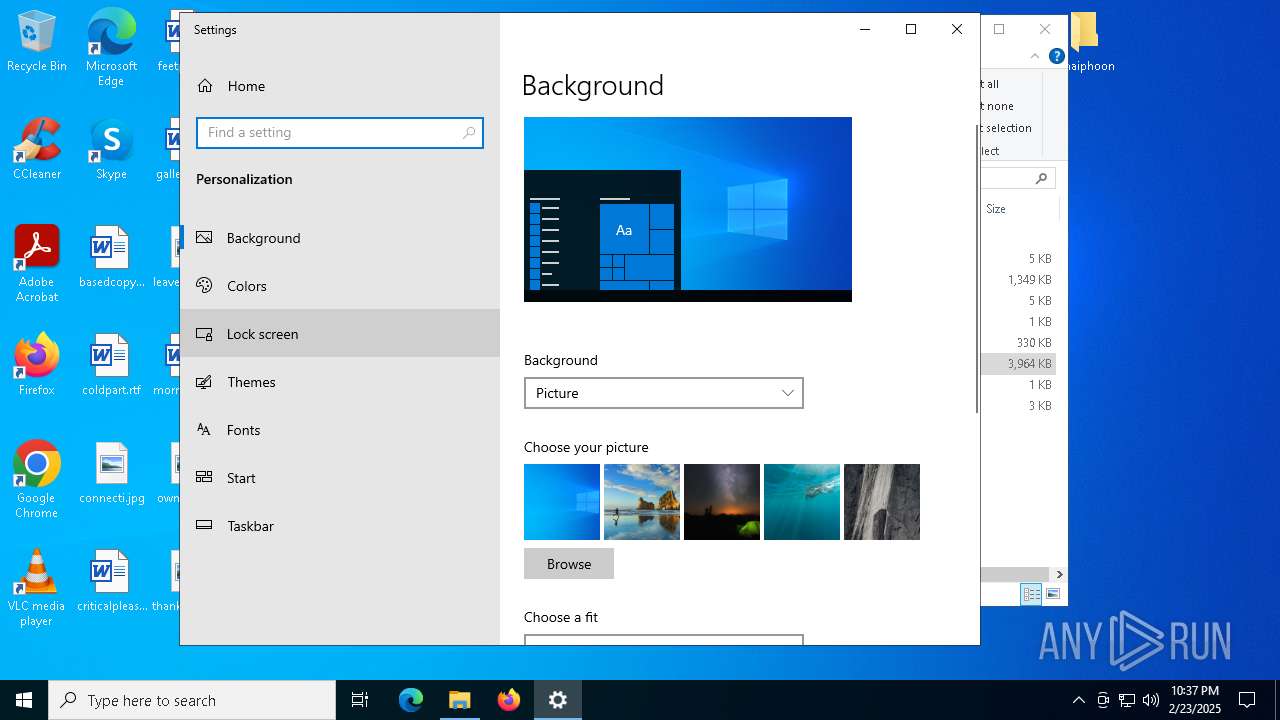Viewport: 1280px width, 720px height.
Task: Open Task View on the taskbar
Action: tap(360, 700)
